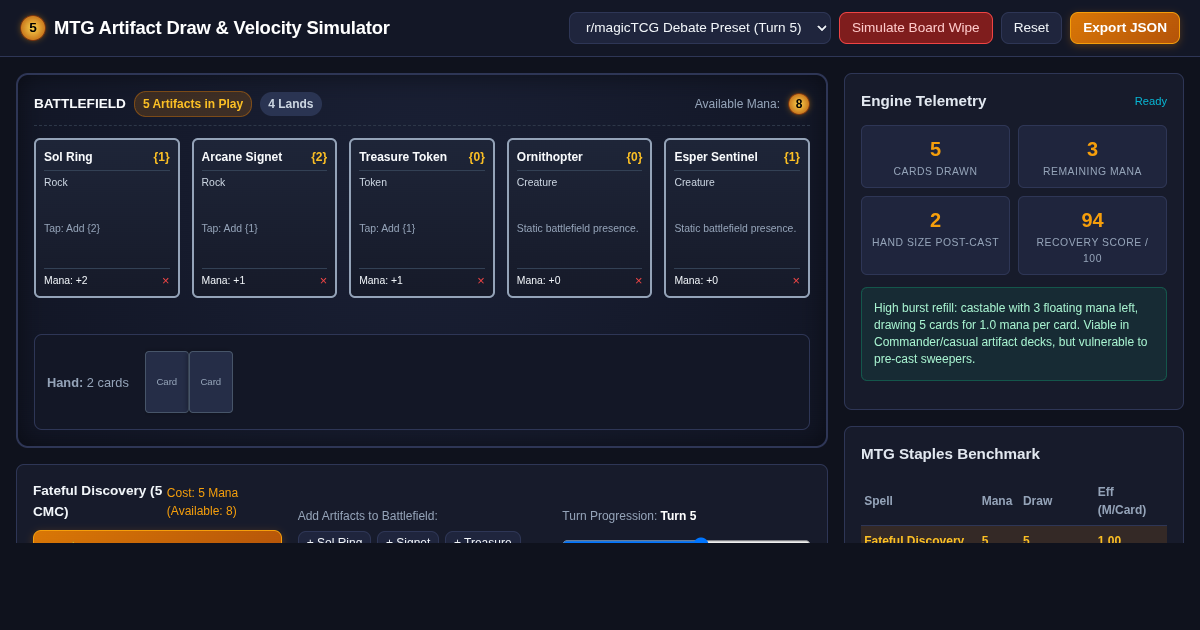
Task: Click the Remaining Mana stat tile
Action: click(x=1092, y=157)
